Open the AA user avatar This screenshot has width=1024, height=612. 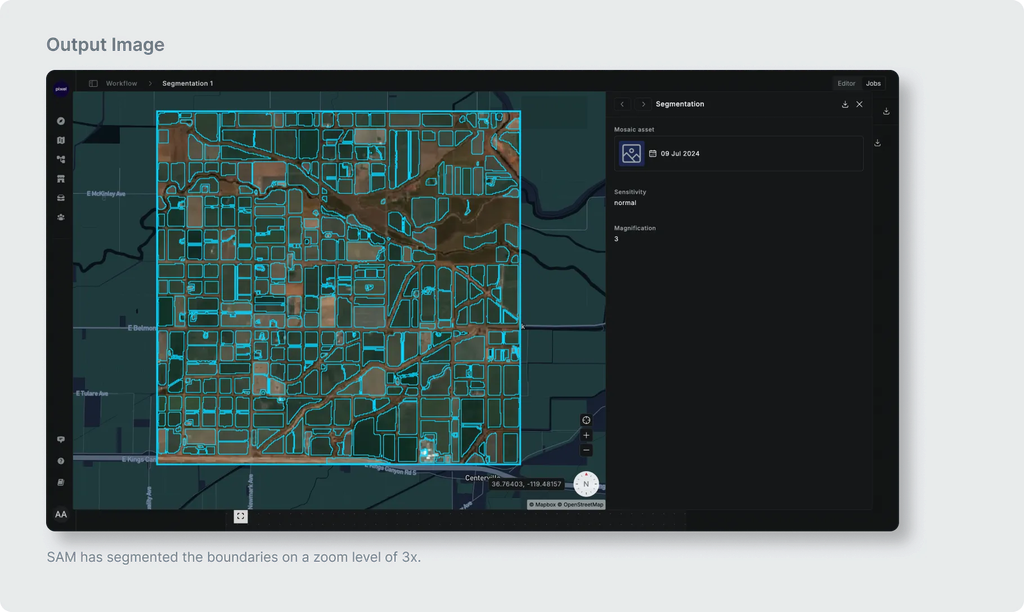pyautogui.click(x=61, y=515)
